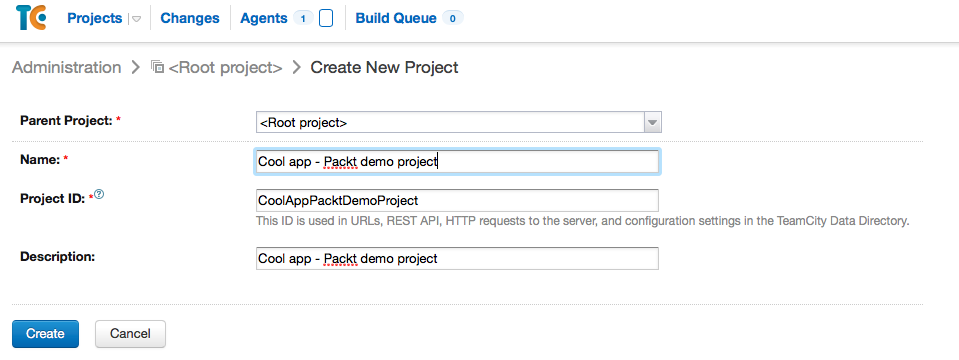Click the root project breadcrumb icon
Viewport: 959px width, 360px height.
(157, 67)
